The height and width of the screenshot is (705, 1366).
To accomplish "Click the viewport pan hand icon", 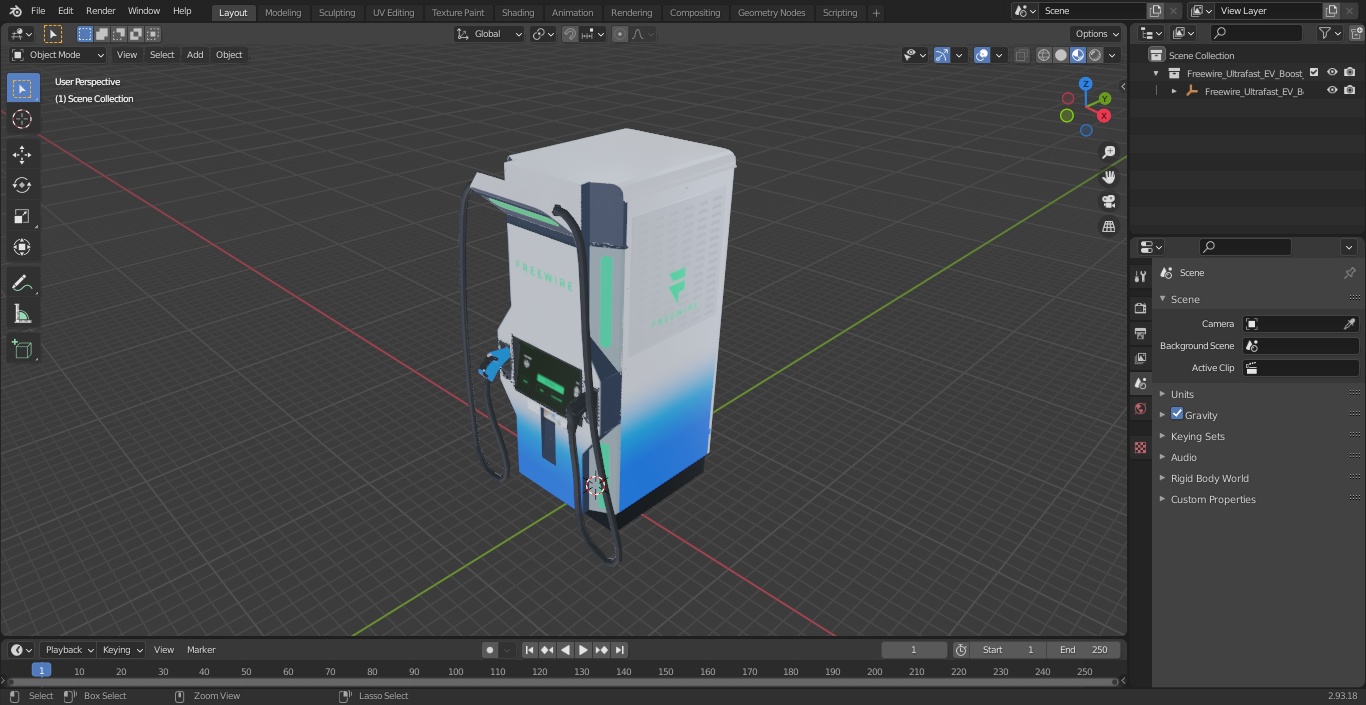I will pyautogui.click(x=1108, y=177).
